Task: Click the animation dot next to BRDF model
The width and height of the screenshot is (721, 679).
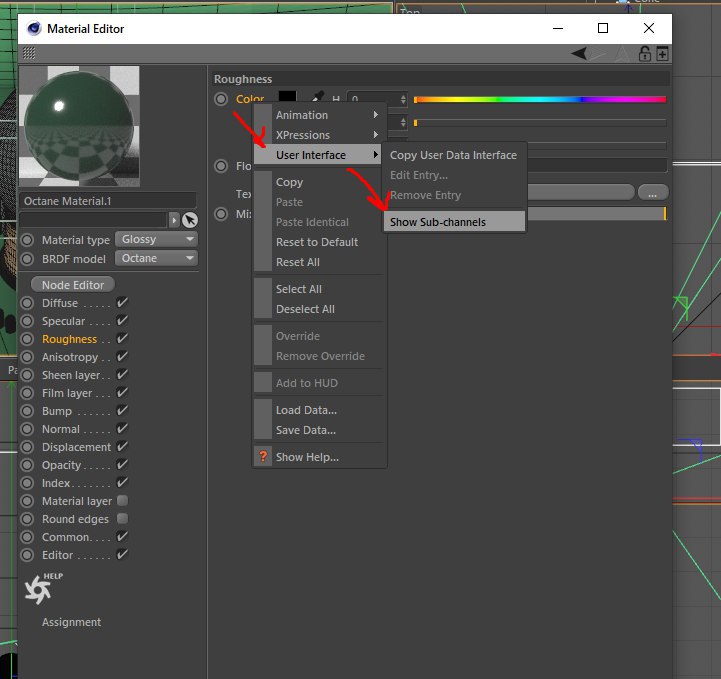Action: coord(27,259)
